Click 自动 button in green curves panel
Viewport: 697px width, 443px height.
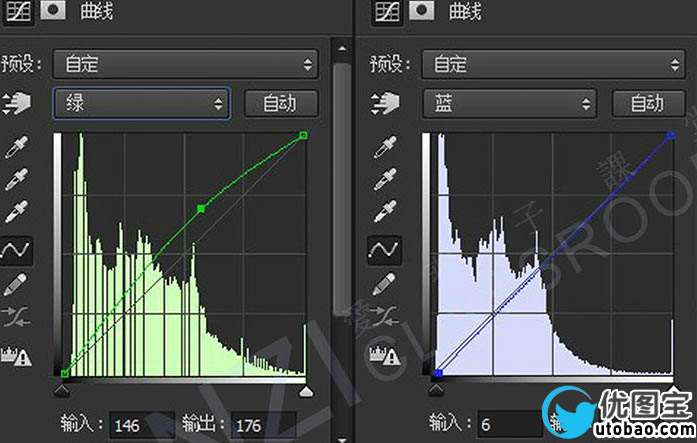coord(281,104)
